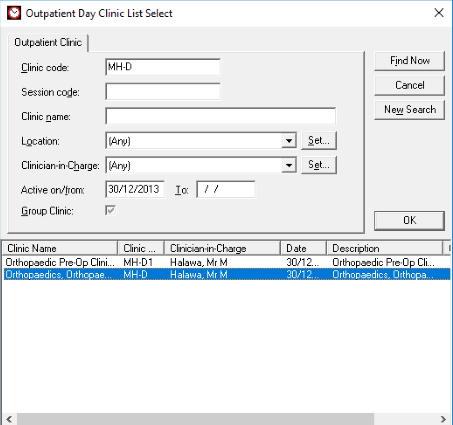Open the Set button next to Location
The width and height of the screenshot is (453, 425).
click(319, 141)
